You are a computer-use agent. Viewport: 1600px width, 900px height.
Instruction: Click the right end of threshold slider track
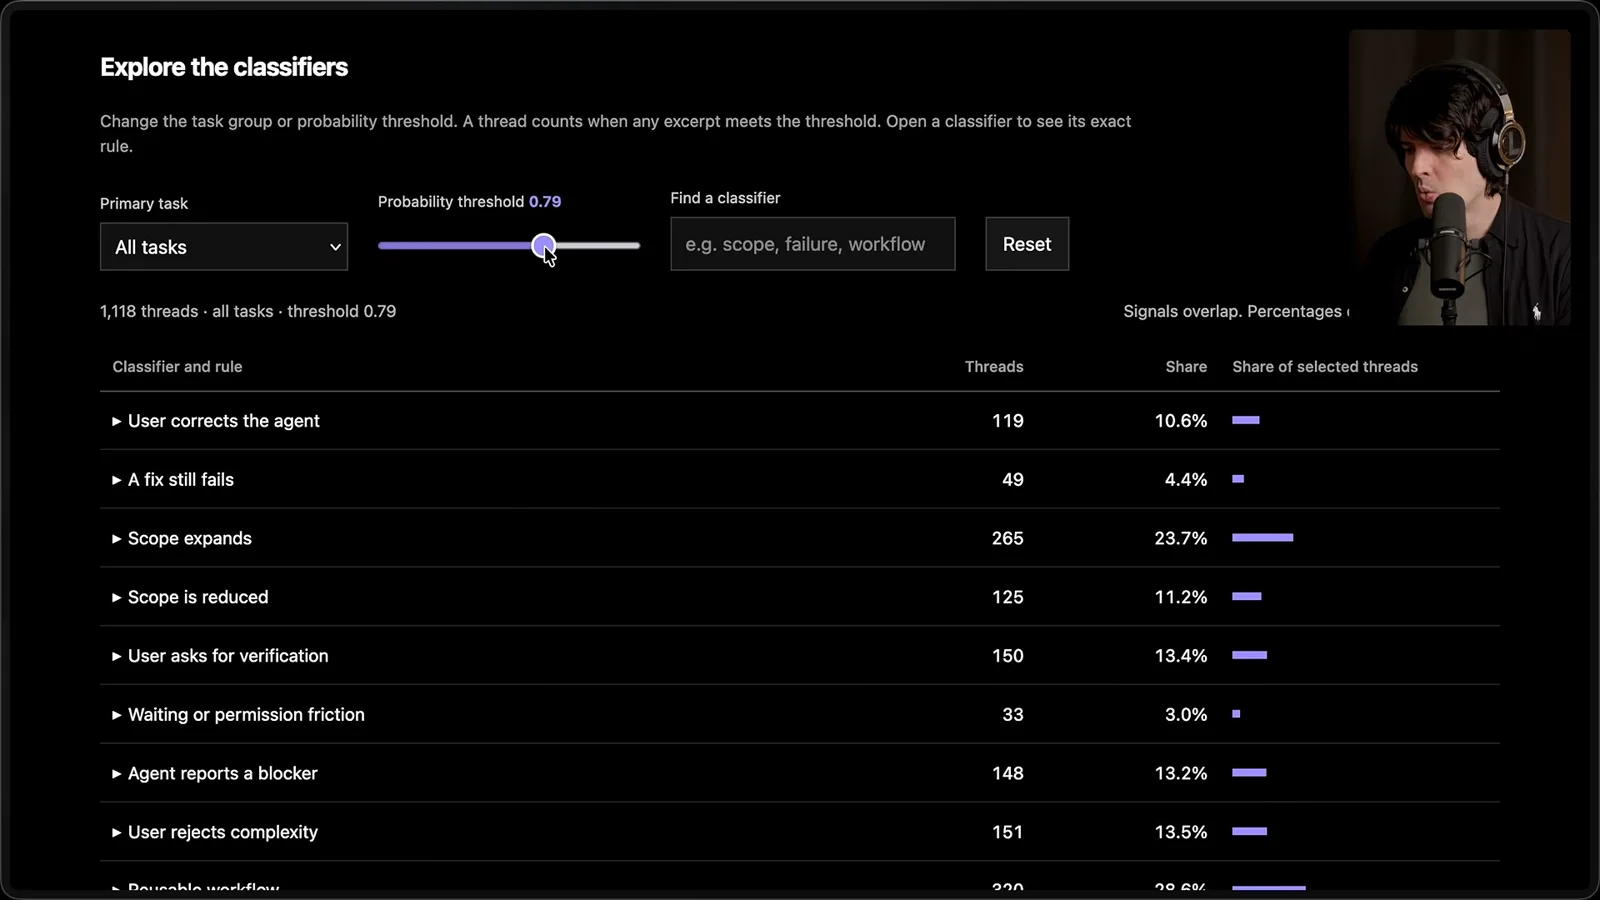[x=636, y=245]
